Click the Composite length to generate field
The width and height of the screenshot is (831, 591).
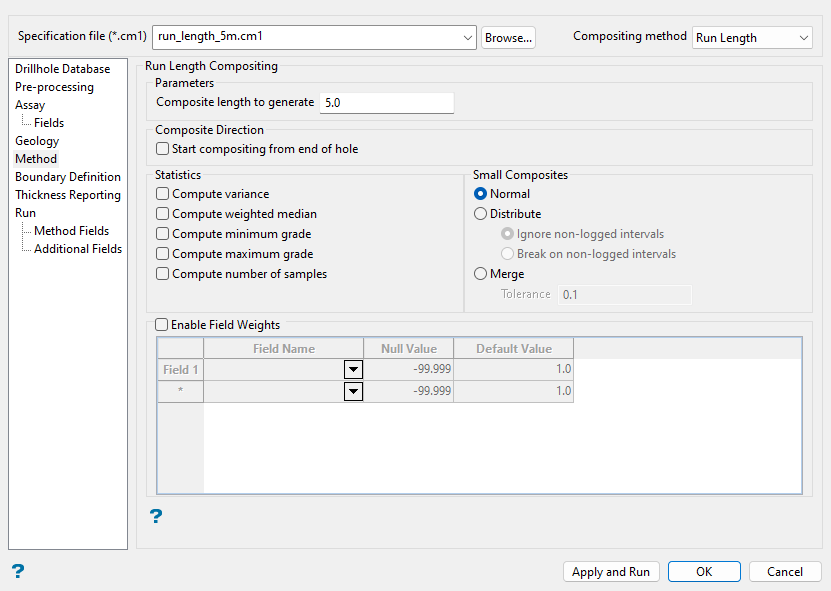[x=386, y=103]
